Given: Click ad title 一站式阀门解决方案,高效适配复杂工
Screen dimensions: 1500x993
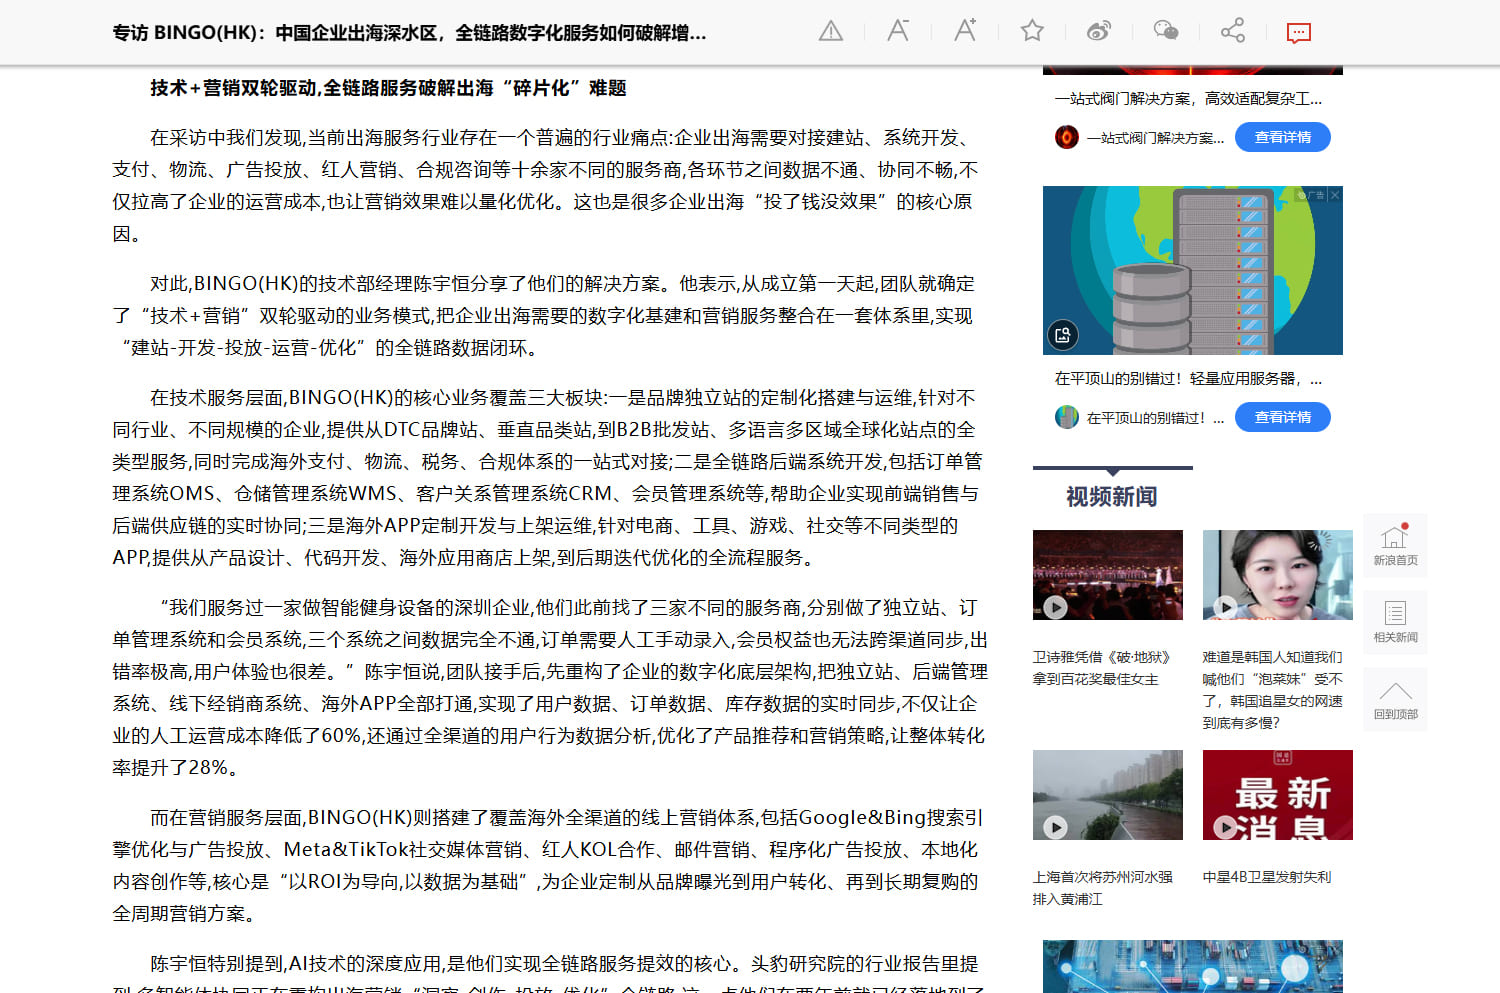Looking at the screenshot, I should pyautogui.click(x=1188, y=98).
